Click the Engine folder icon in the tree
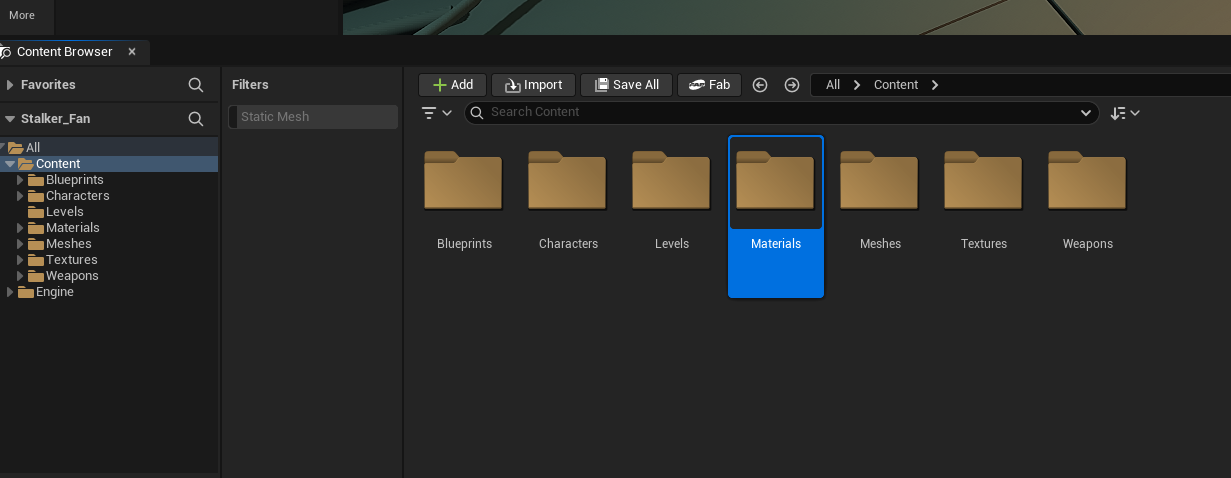The height and width of the screenshot is (478, 1231). click(26, 292)
